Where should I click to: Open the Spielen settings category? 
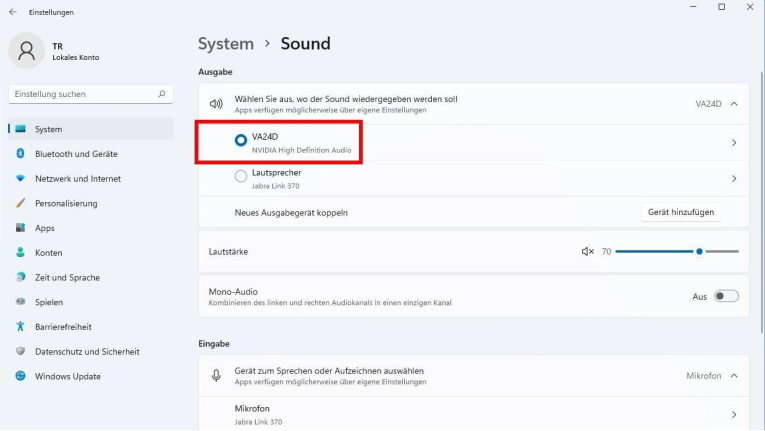coord(91,302)
